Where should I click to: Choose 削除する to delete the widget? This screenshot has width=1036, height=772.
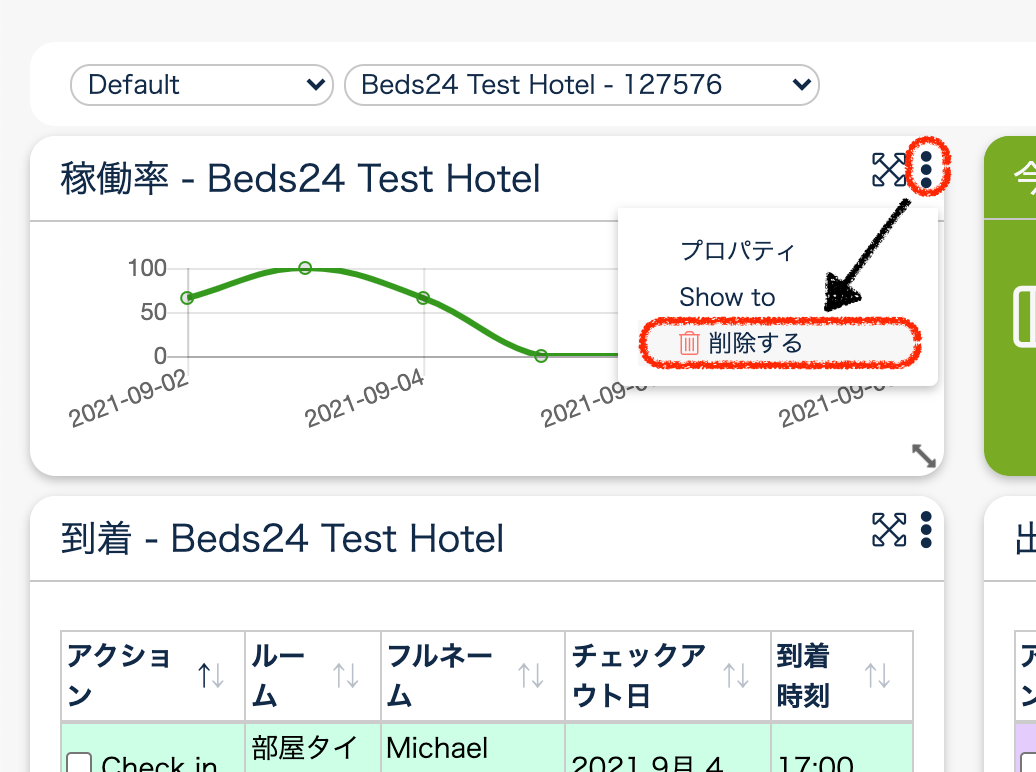pyautogui.click(x=755, y=343)
